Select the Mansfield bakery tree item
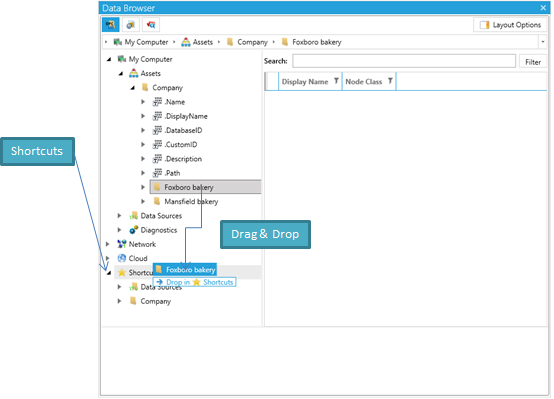Viewport: 554px width, 399px height. [191, 201]
